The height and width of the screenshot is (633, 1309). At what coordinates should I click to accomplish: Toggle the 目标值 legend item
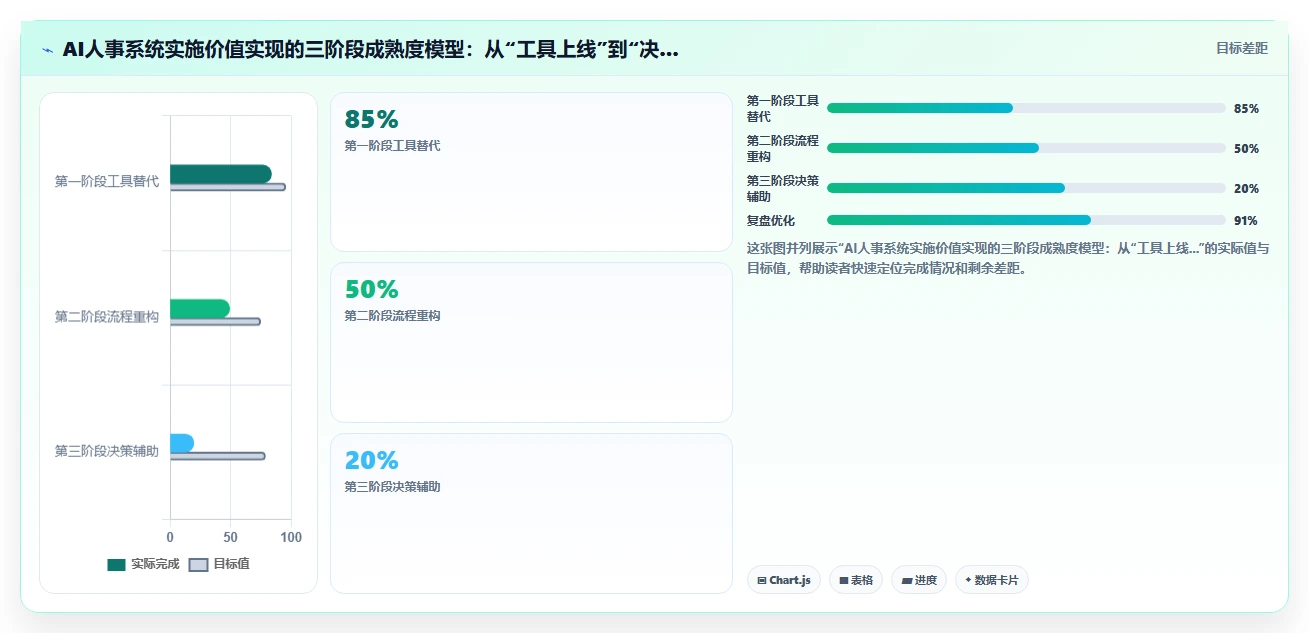219,564
